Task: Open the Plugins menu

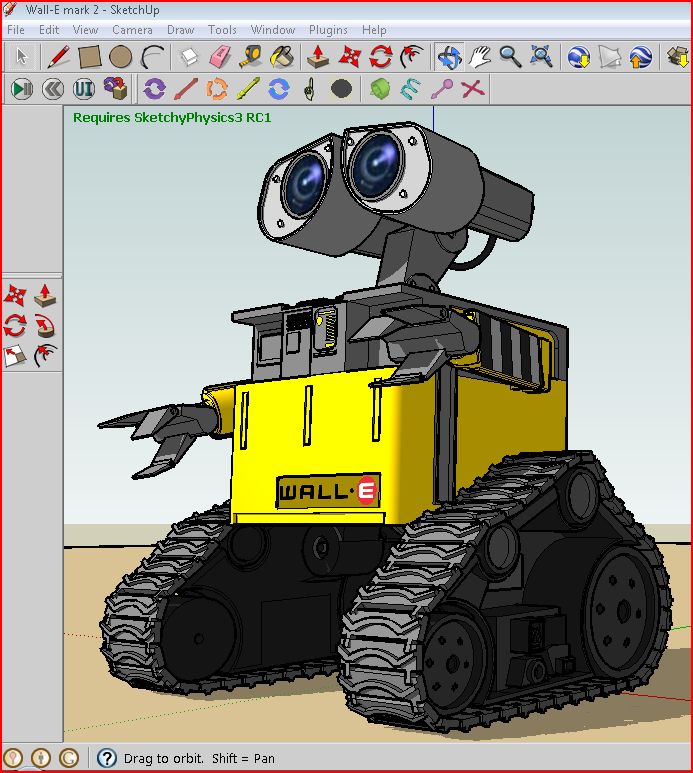Action: pyautogui.click(x=328, y=30)
